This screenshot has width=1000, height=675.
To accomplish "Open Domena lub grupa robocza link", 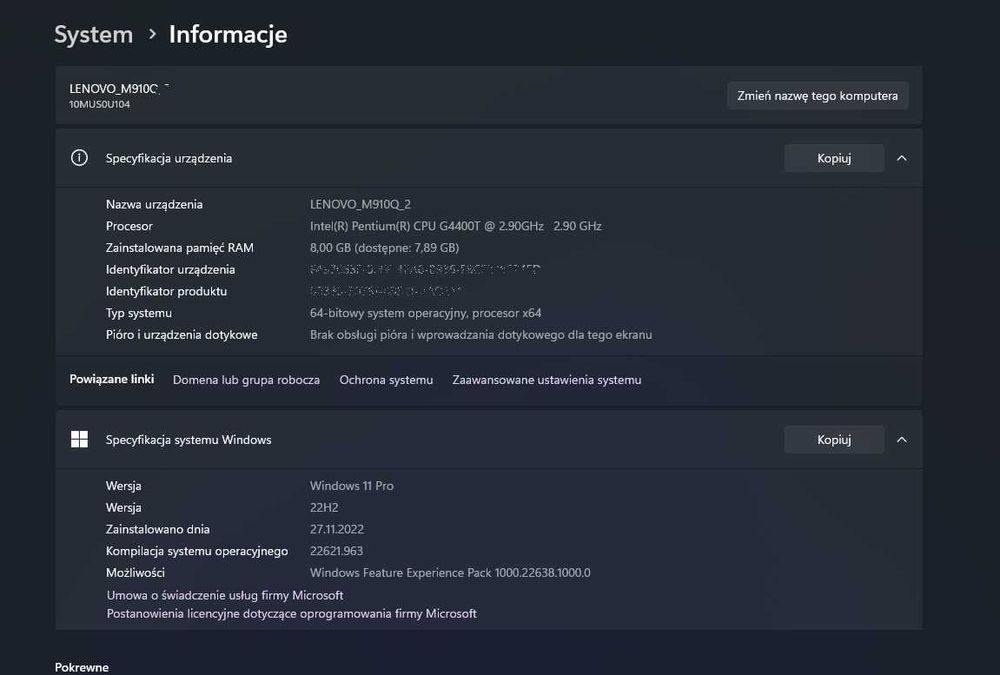I will tap(246, 380).
